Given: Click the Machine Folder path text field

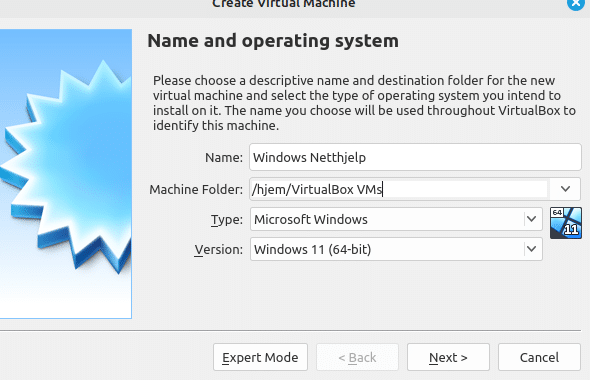Looking at the screenshot, I should point(399,189).
